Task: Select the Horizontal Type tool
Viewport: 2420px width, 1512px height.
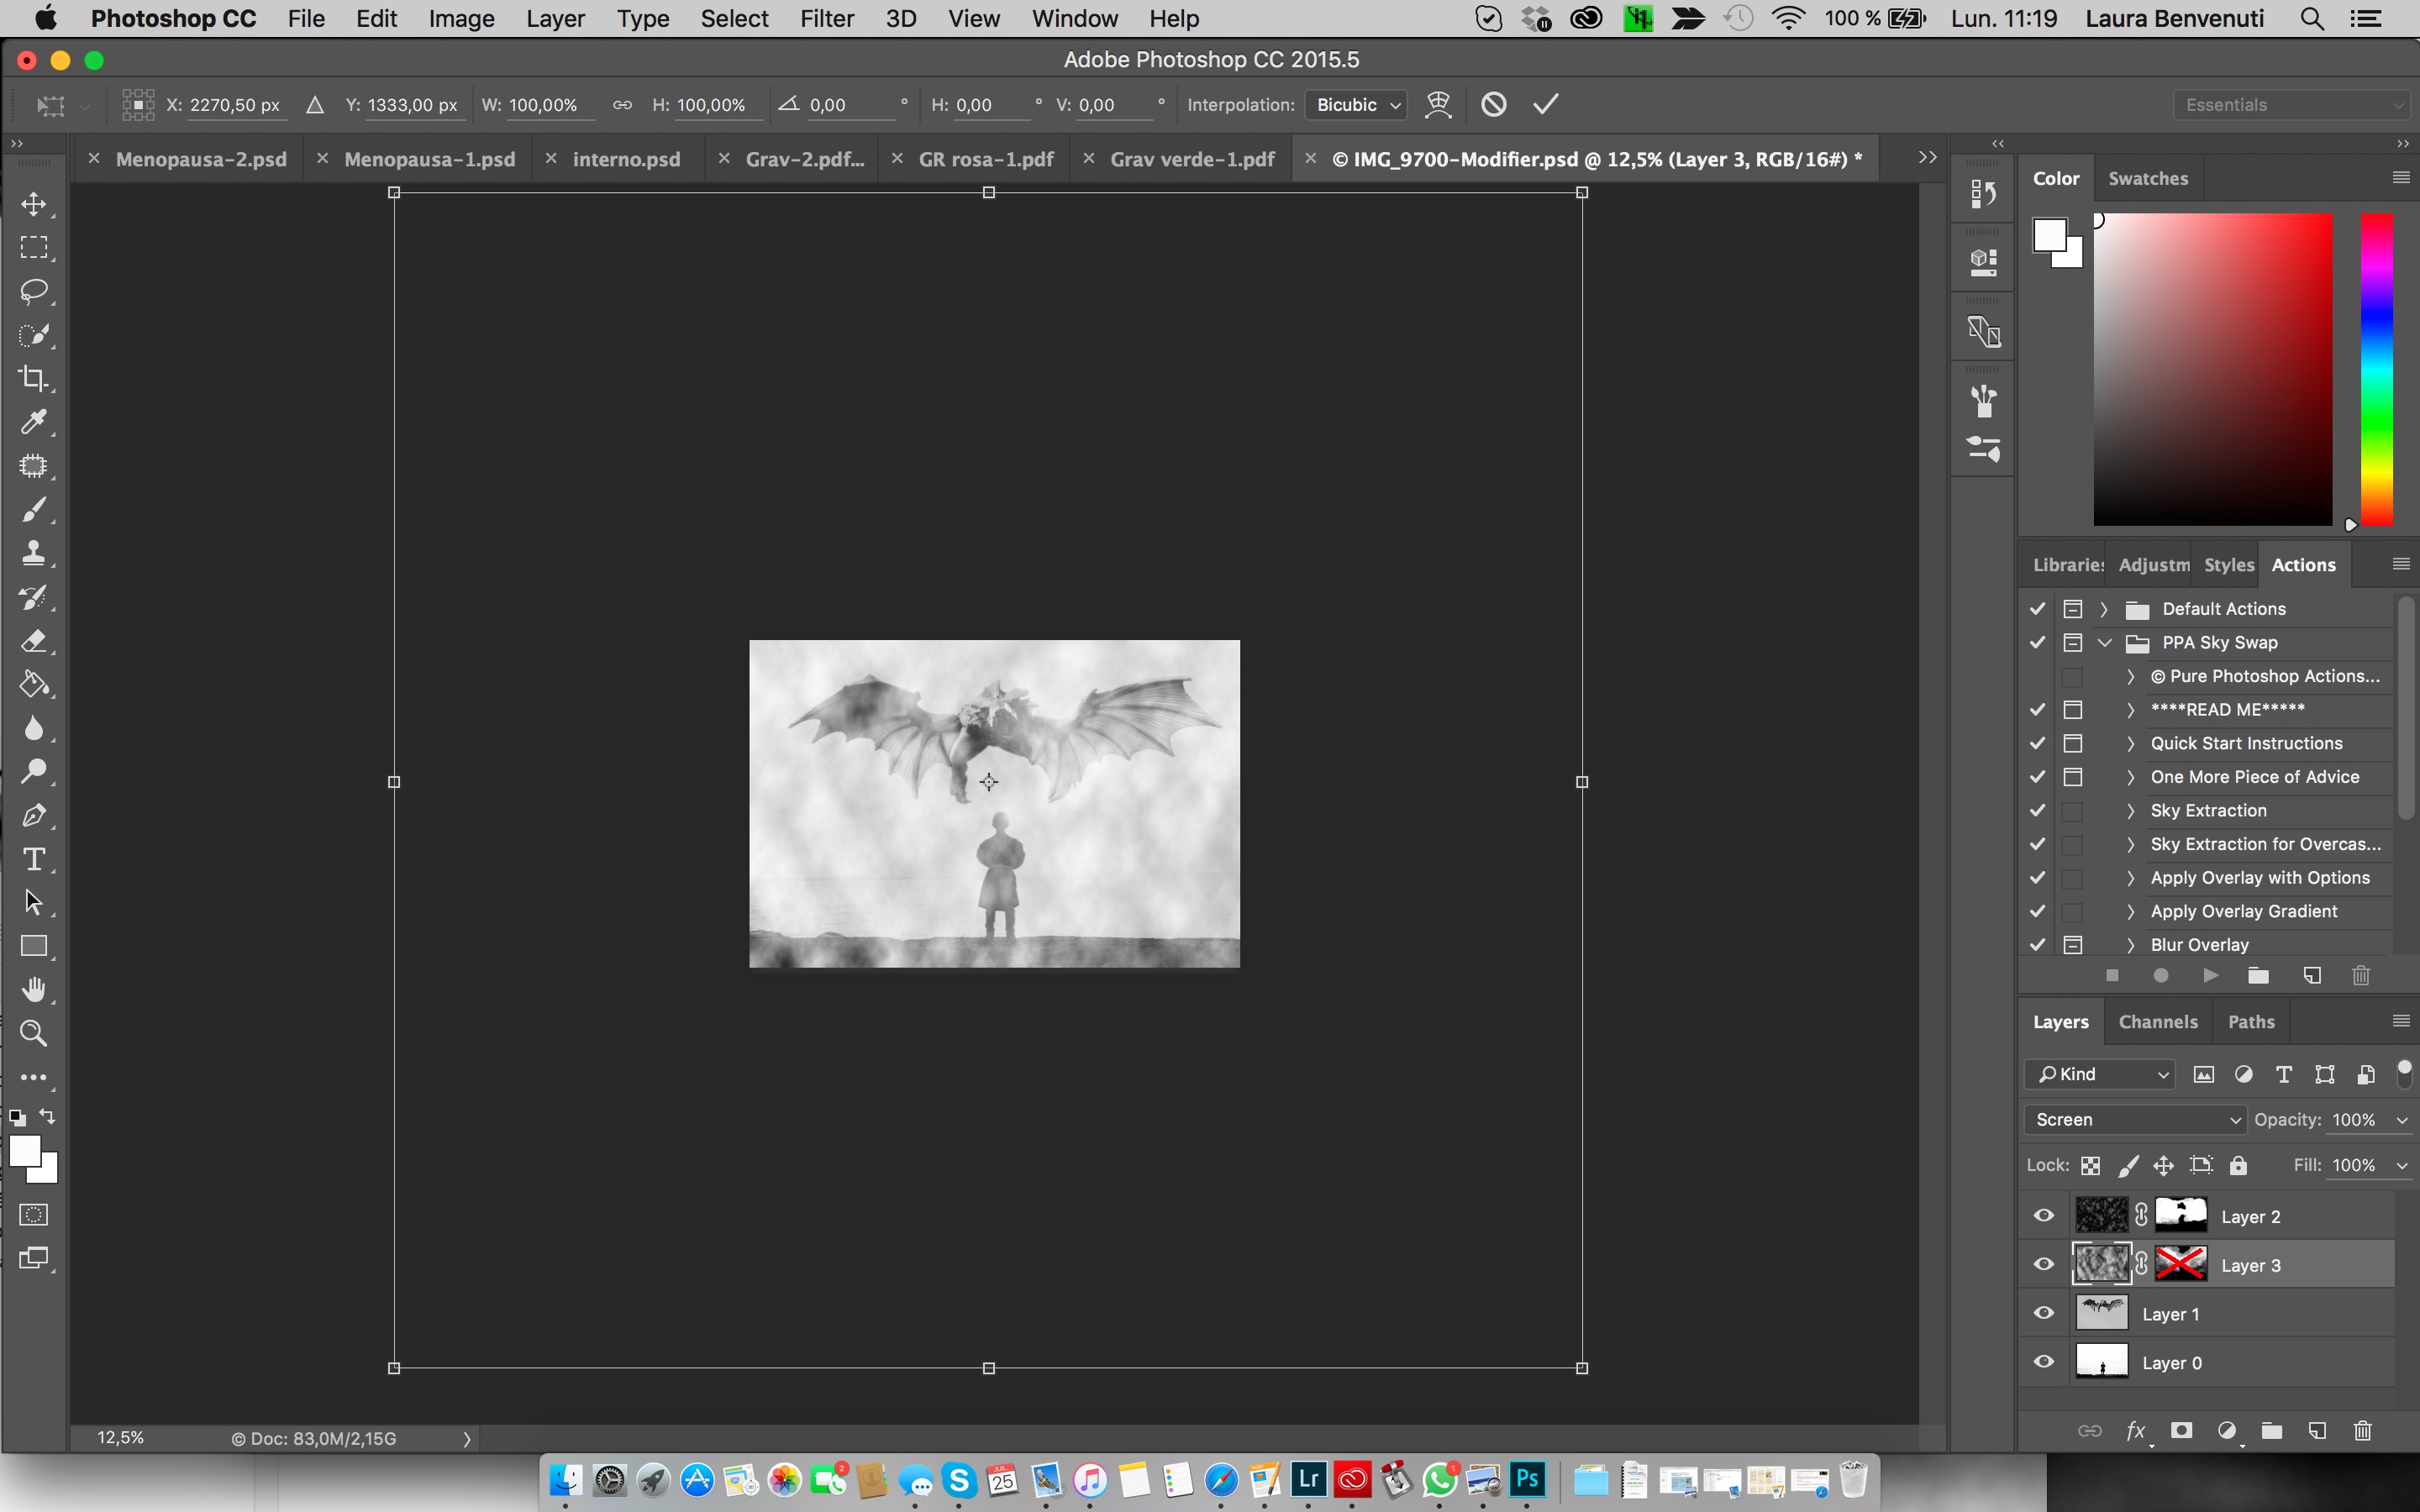Action: pos(34,859)
